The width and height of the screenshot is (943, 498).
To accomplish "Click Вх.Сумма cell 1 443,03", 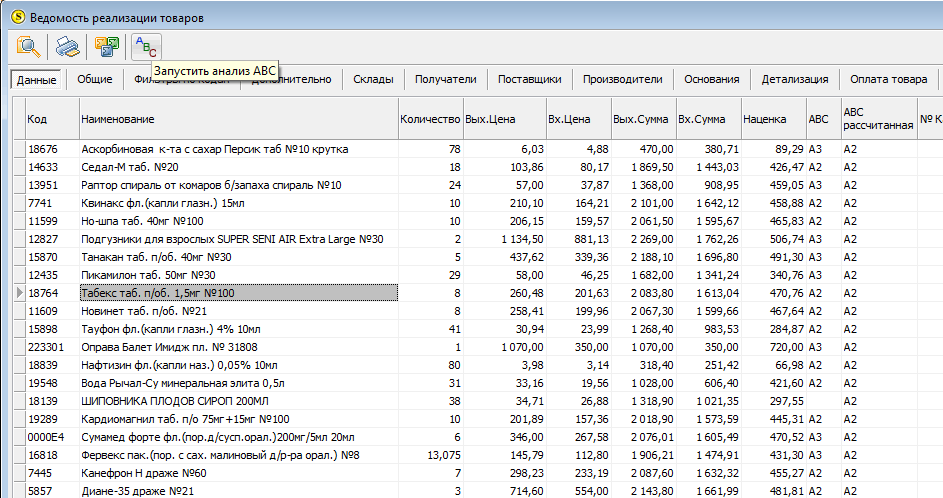I will point(708,167).
